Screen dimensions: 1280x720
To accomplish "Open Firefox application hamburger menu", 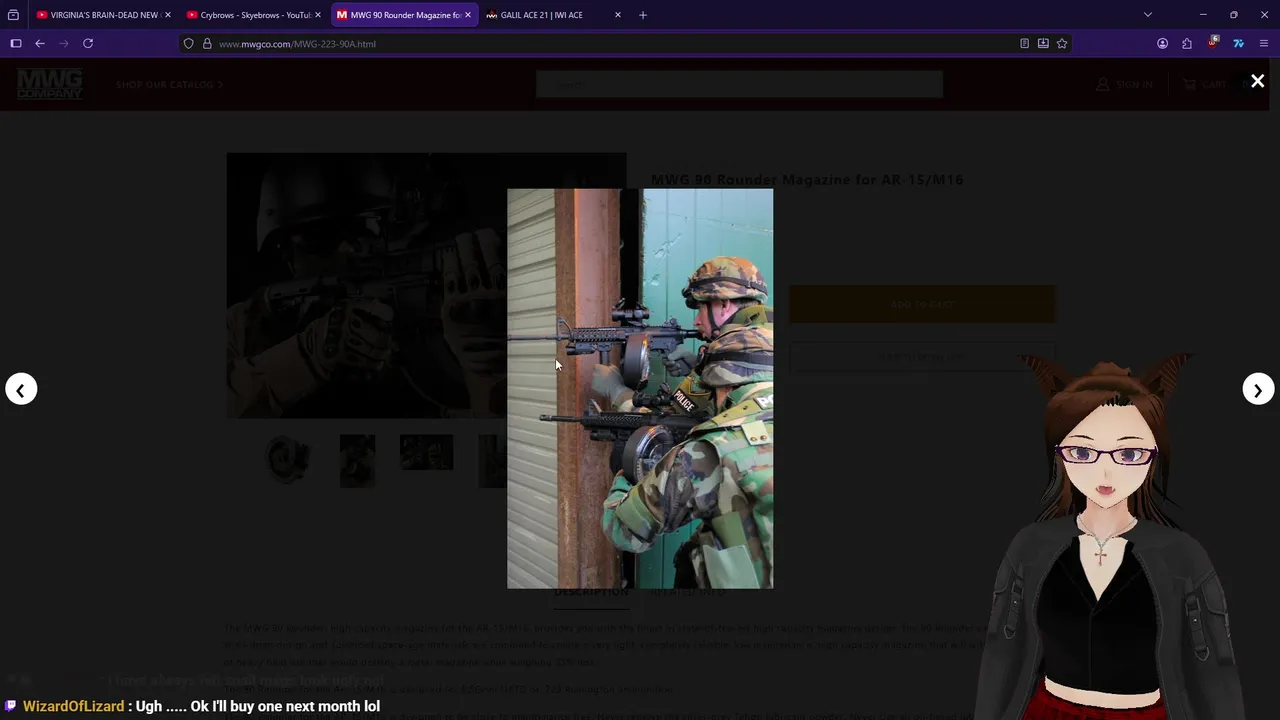I will tap(1264, 43).
